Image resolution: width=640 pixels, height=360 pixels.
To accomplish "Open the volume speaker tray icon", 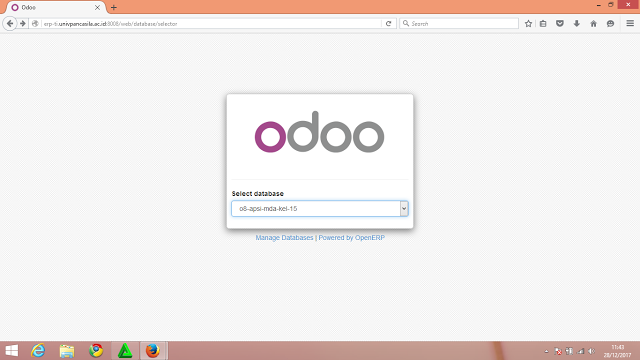I will tap(592, 351).
